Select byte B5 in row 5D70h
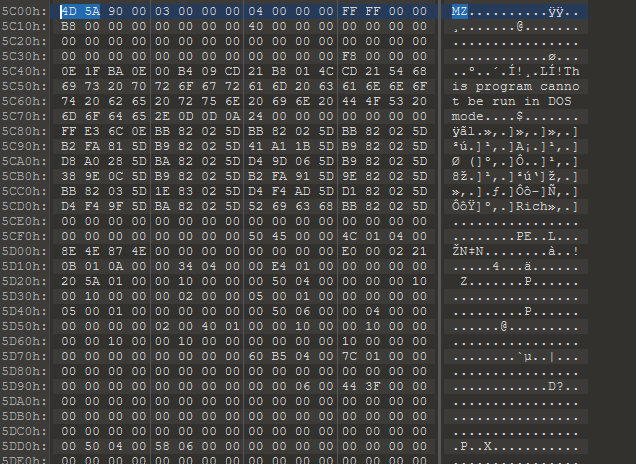 [279, 357]
